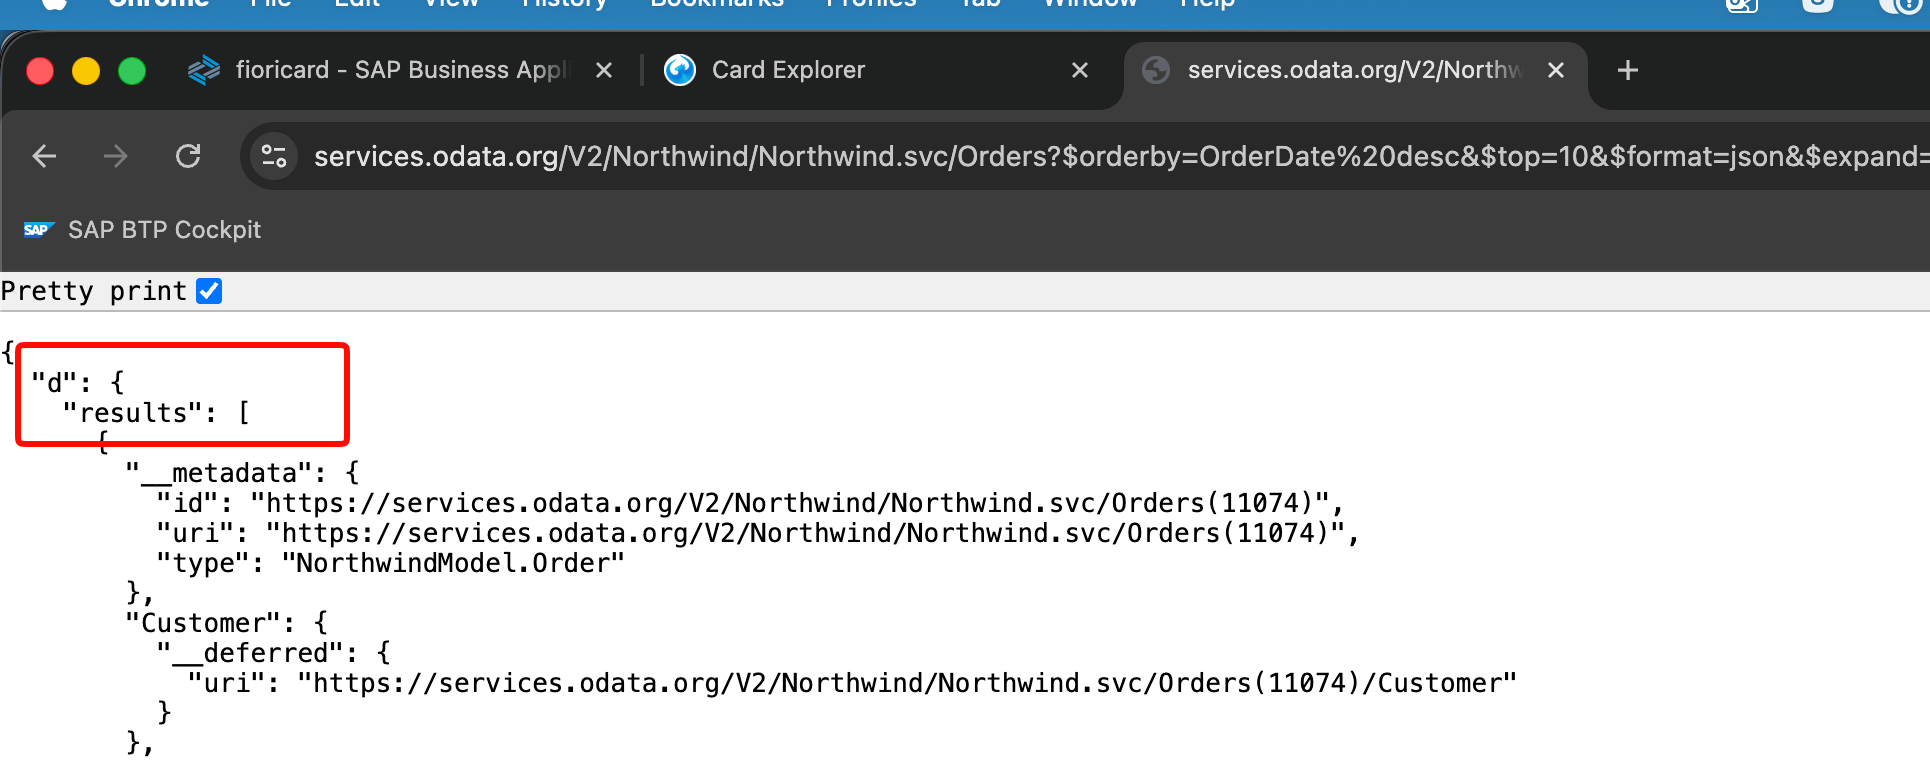Screen dimensions: 1930x760
Task: Go back using the browser back arrow
Action: pyautogui.click(x=44, y=156)
